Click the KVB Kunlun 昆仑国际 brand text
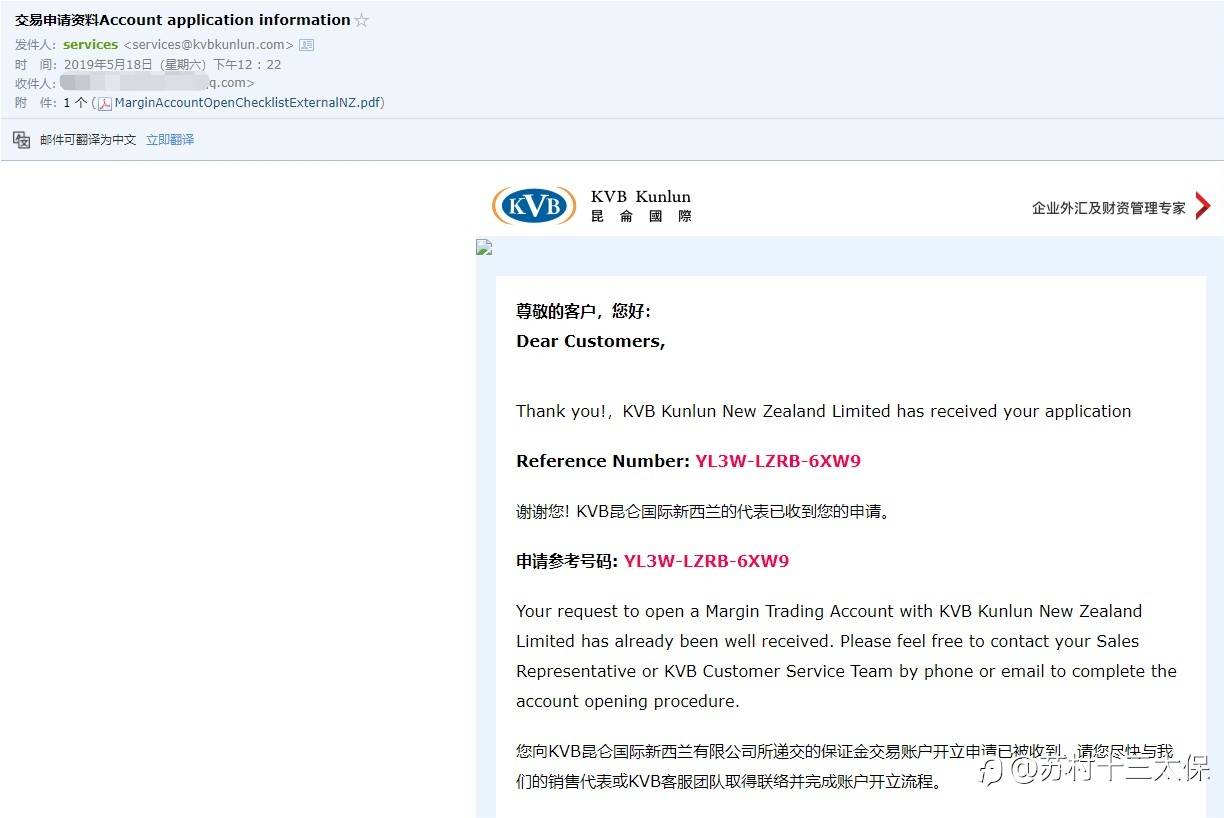Screen dimensions: 1224x818 (641, 206)
